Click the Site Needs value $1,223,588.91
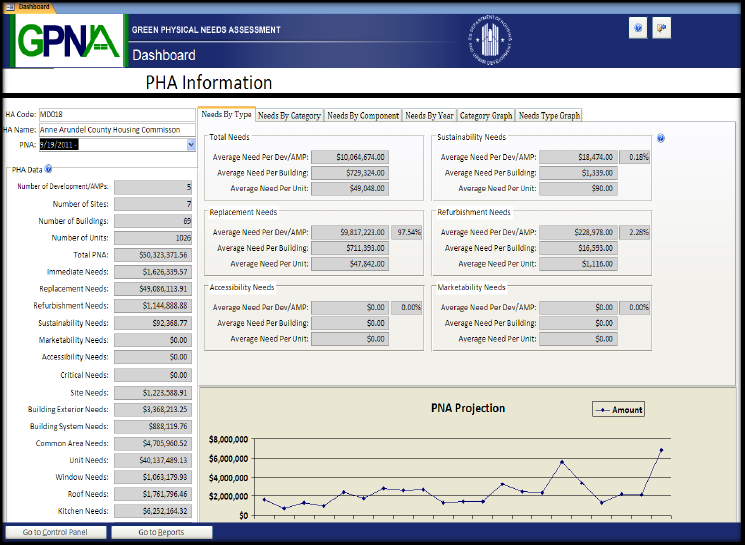Image resolution: width=745 pixels, height=545 pixels. click(x=153, y=393)
